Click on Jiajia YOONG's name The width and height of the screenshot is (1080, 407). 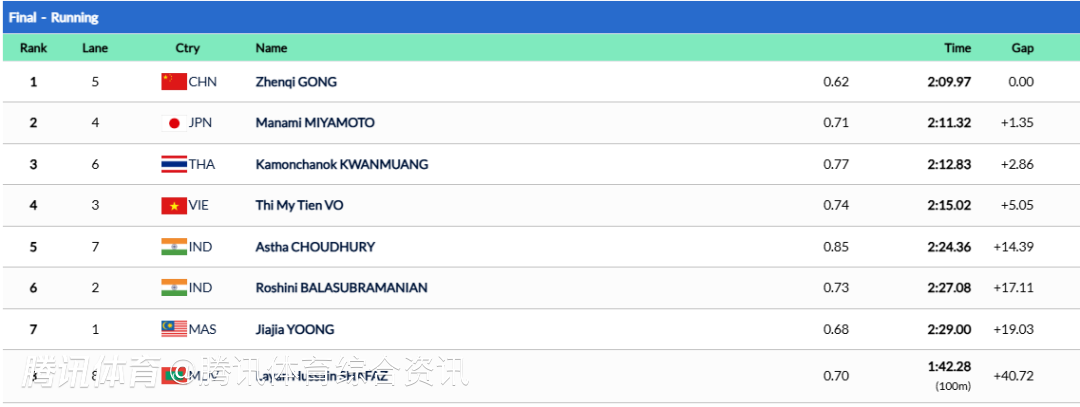[x=295, y=329]
